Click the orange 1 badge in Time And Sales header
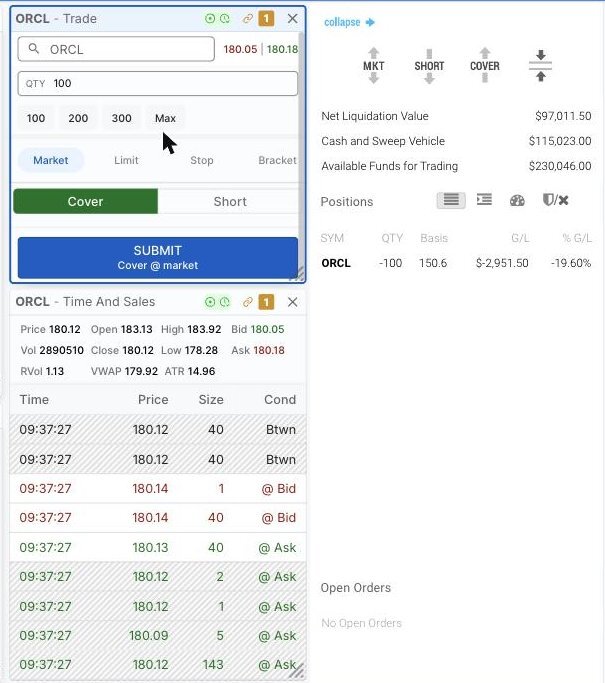Image resolution: width=605 pixels, height=683 pixels. coord(266,302)
